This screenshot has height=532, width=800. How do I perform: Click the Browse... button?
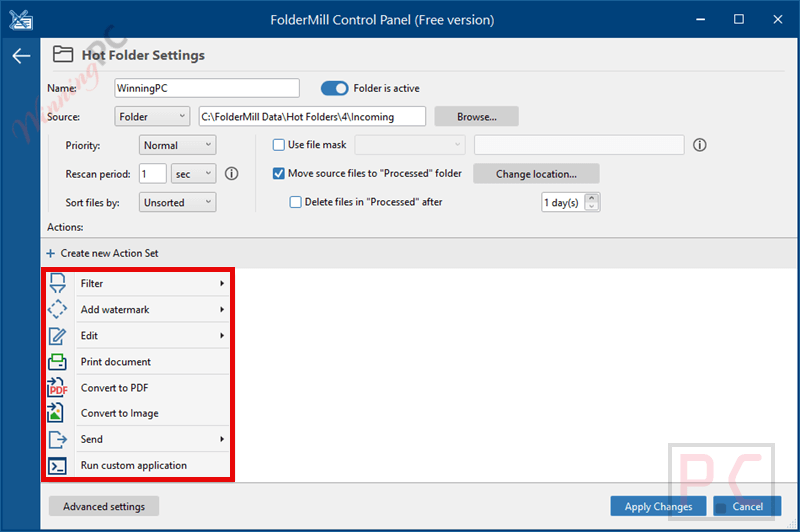click(x=477, y=117)
